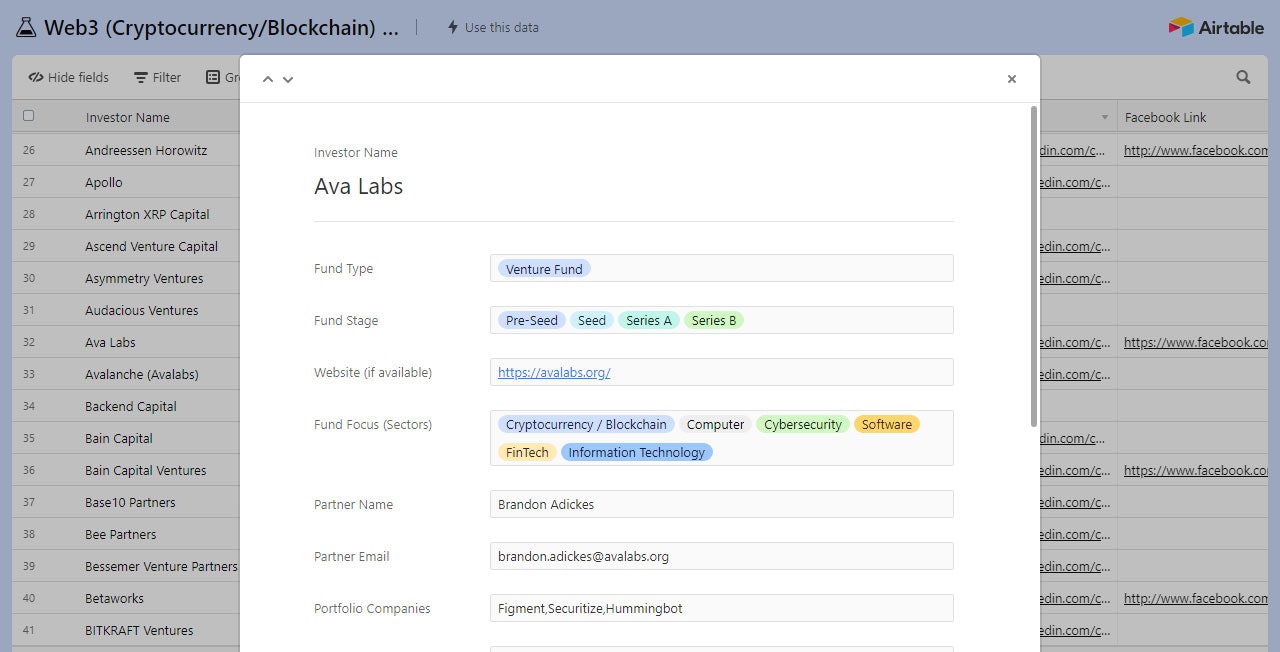Click the record dialog vertical scrollbar

tap(1033, 266)
